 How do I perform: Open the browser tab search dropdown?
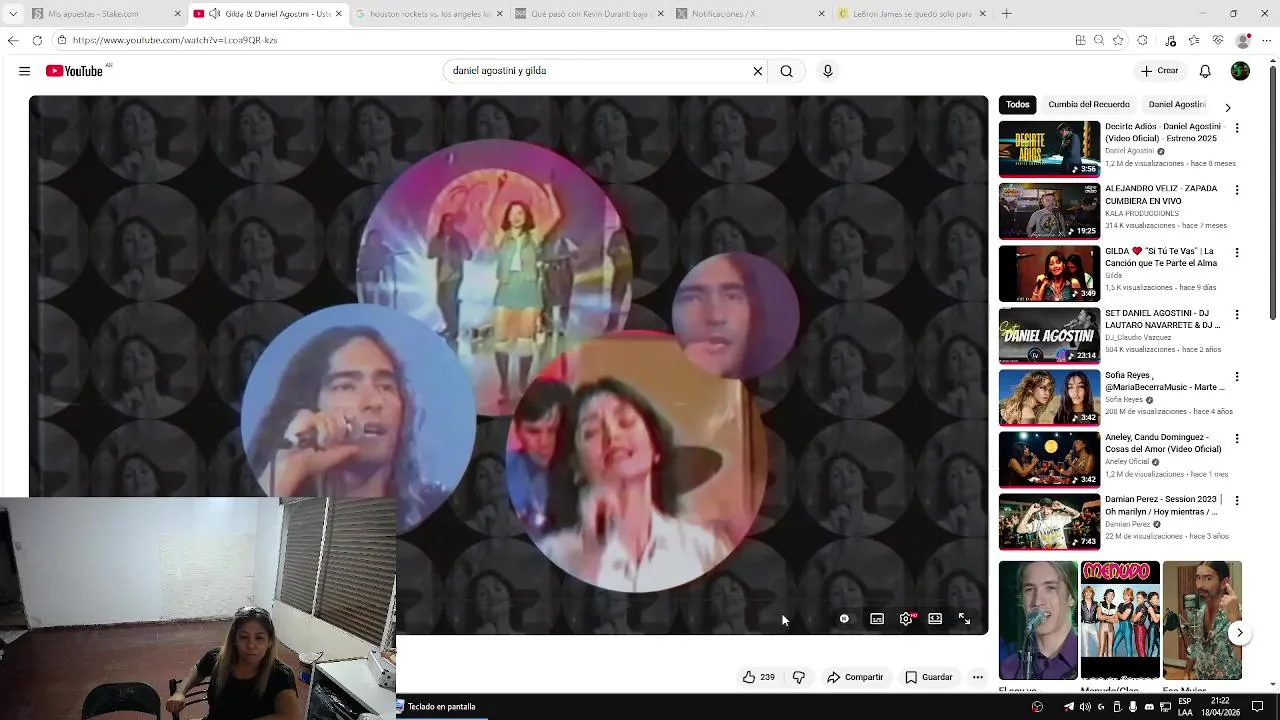pyautogui.click(x=12, y=14)
